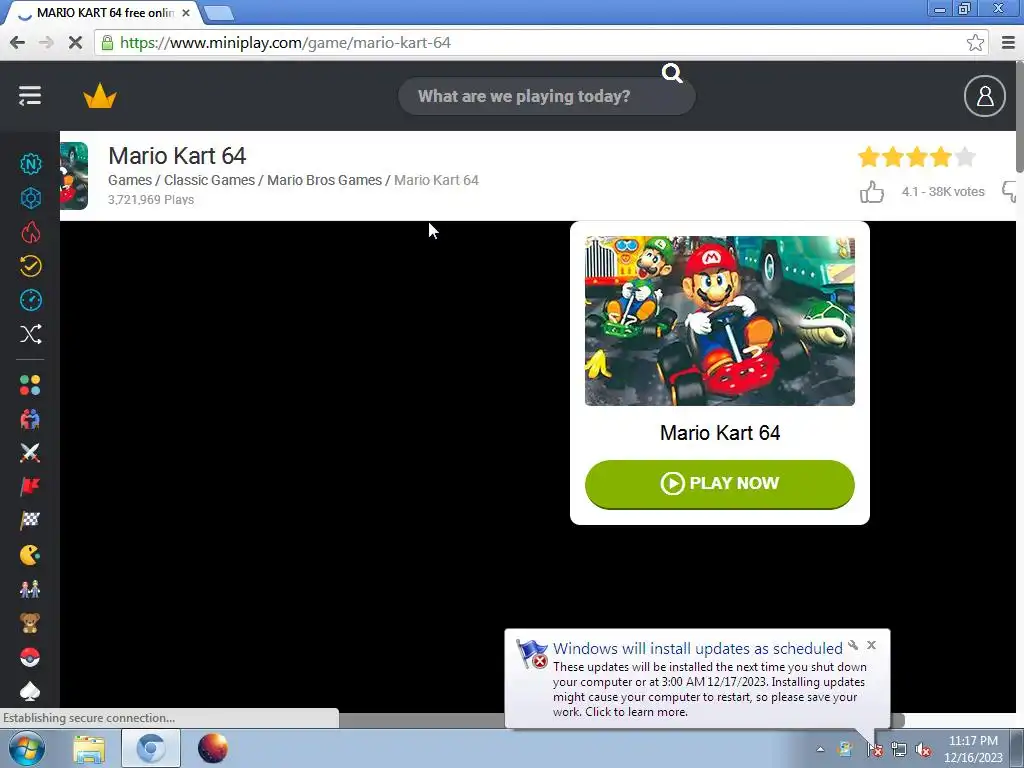Open the red-orange sphere taskbar app
Image resolution: width=1024 pixels, height=768 pixels.
(x=213, y=748)
